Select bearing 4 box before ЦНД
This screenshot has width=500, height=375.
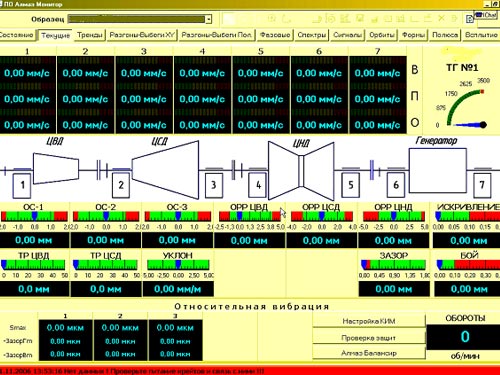(258, 185)
